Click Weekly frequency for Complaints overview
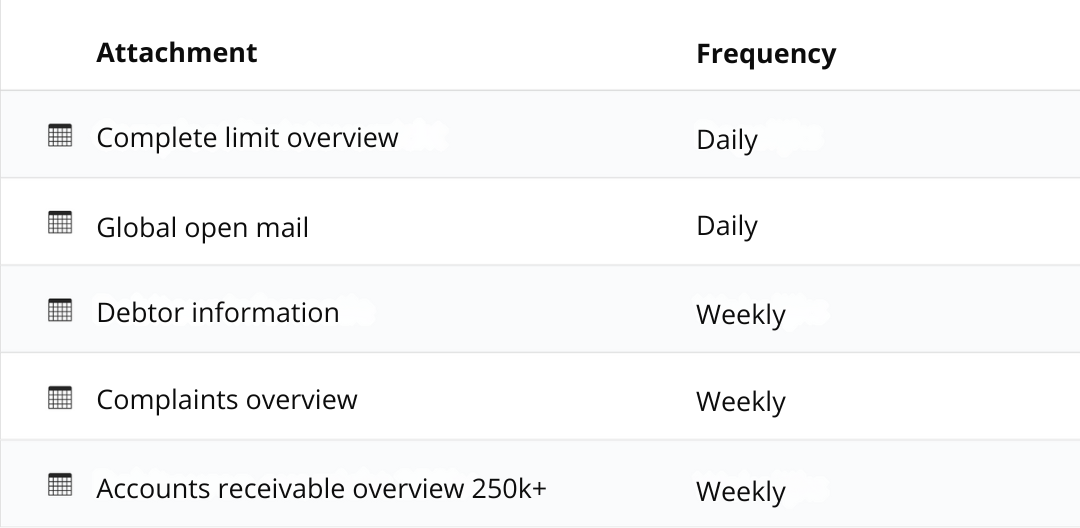 [741, 401]
